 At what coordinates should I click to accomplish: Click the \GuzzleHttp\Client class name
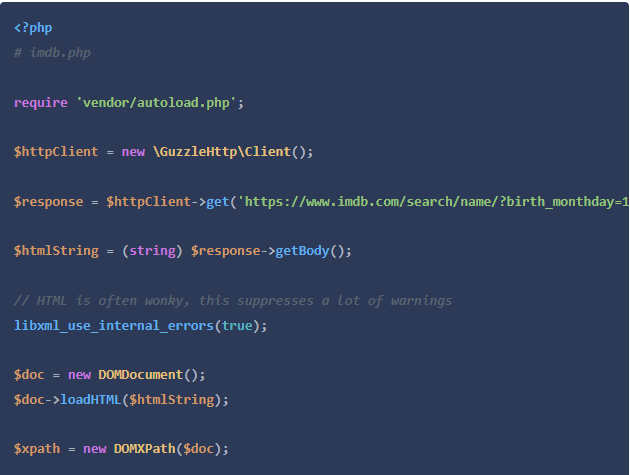tap(222, 152)
